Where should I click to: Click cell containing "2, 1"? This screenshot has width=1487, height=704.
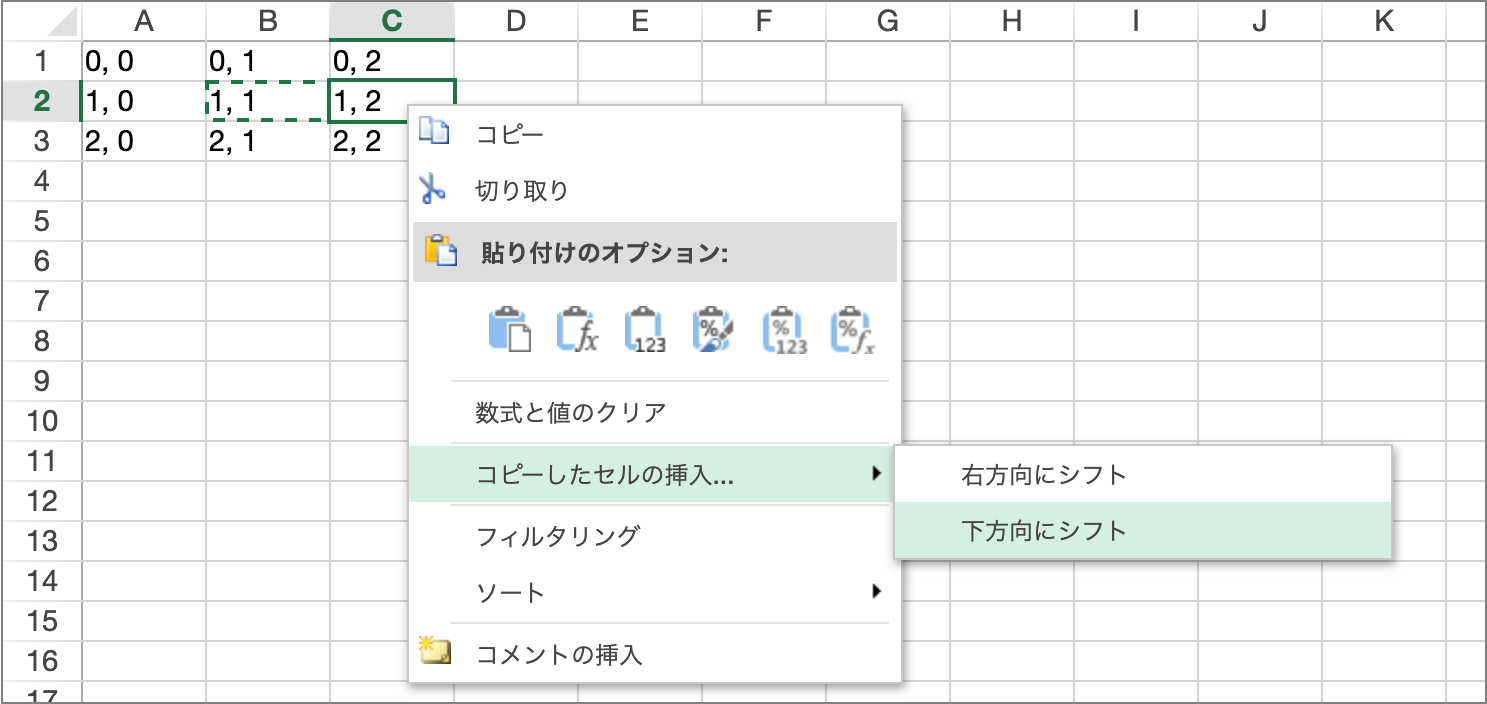tap(268, 141)
